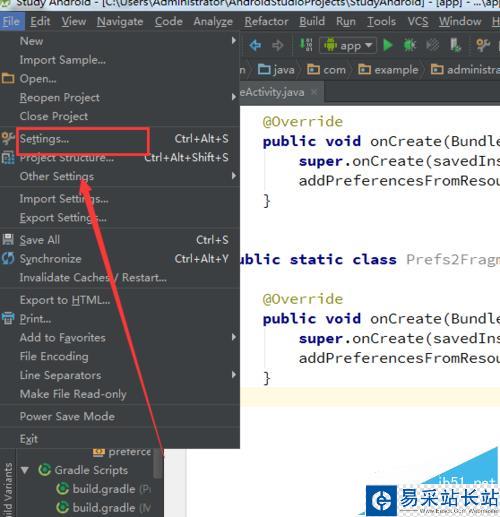Open the VCS menu
Image resolution: width=500 pixels, height=517 pixels.
pyautogui.click(x=418, y=22)
